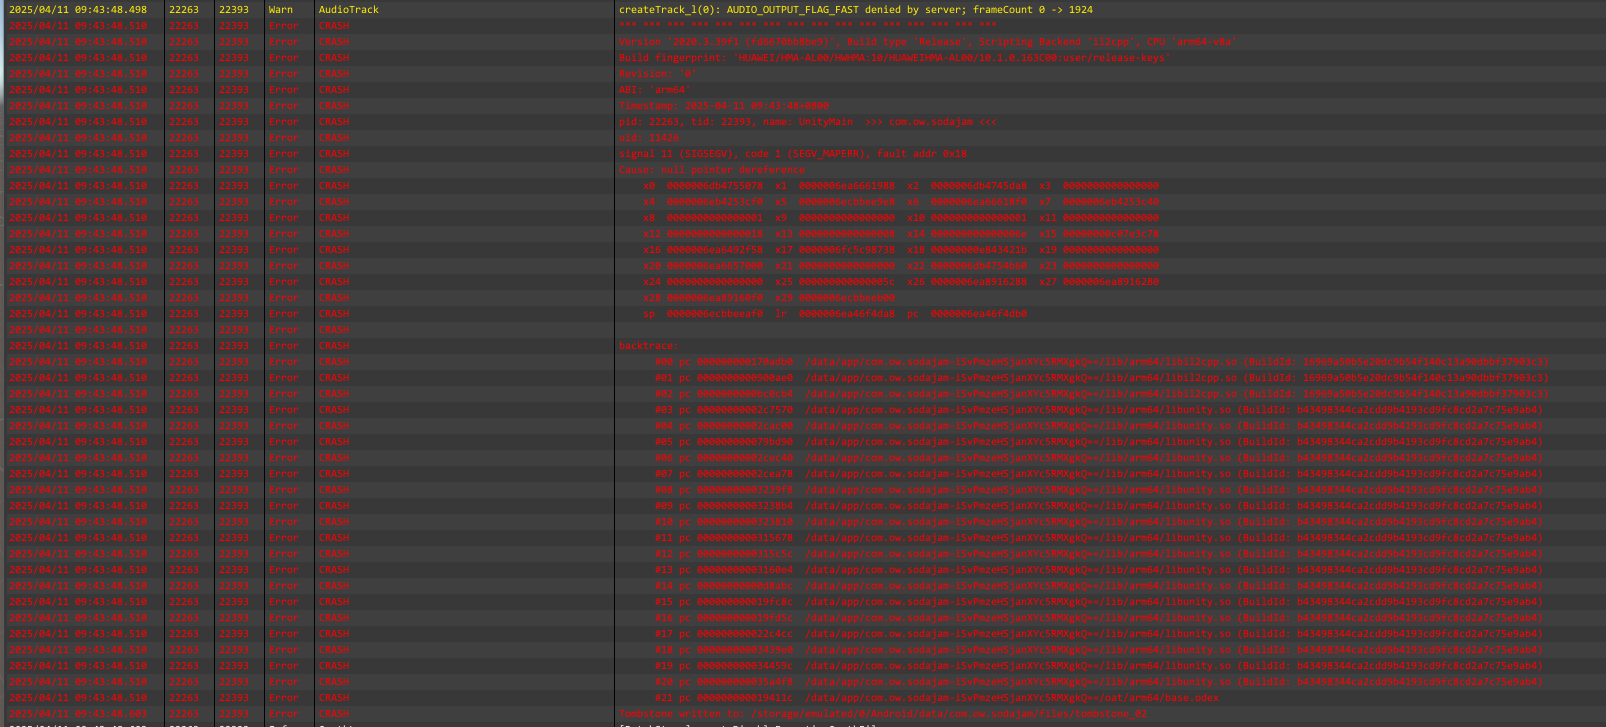Click the 09:43:48.498 timestamp cell
Screen dimensions: 1606x727
click(x=78, y=10)
